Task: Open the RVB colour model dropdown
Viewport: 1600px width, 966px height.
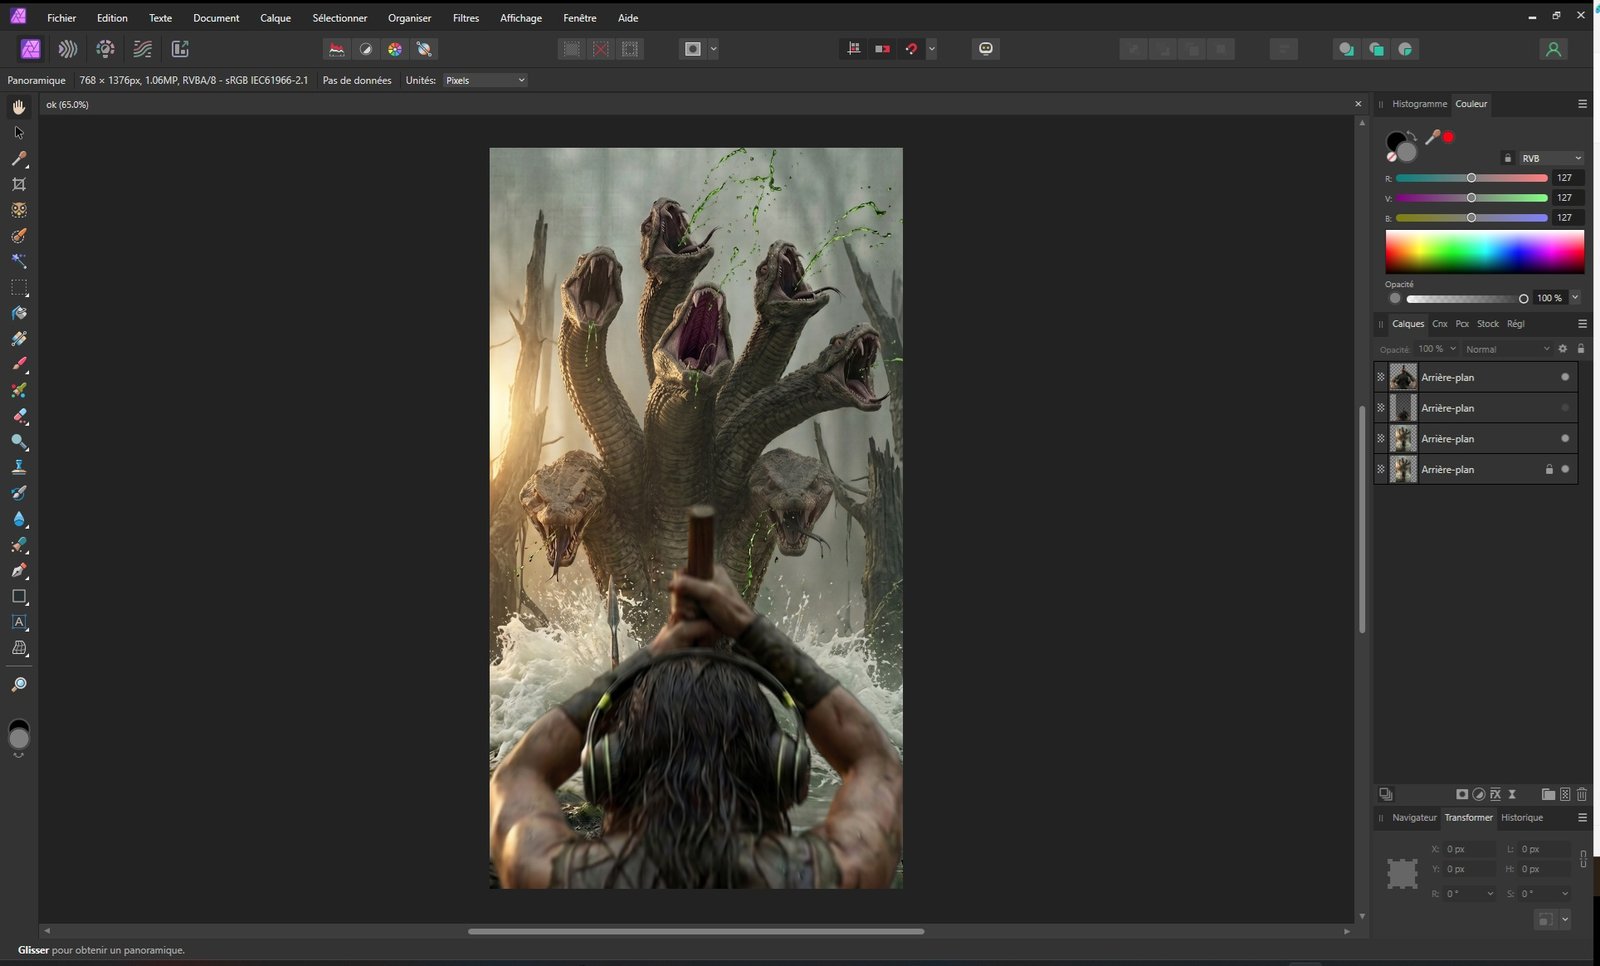Action: pyautogui.click(x=1551, y=158)
